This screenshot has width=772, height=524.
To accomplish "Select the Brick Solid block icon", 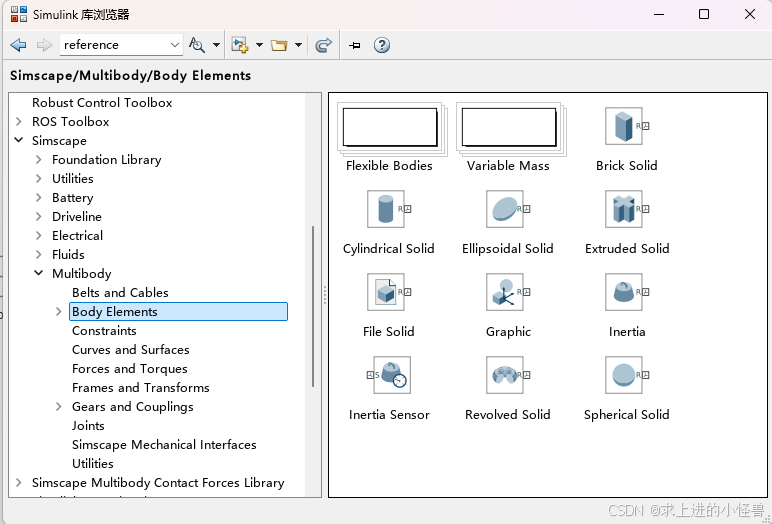I will (626, 126).
